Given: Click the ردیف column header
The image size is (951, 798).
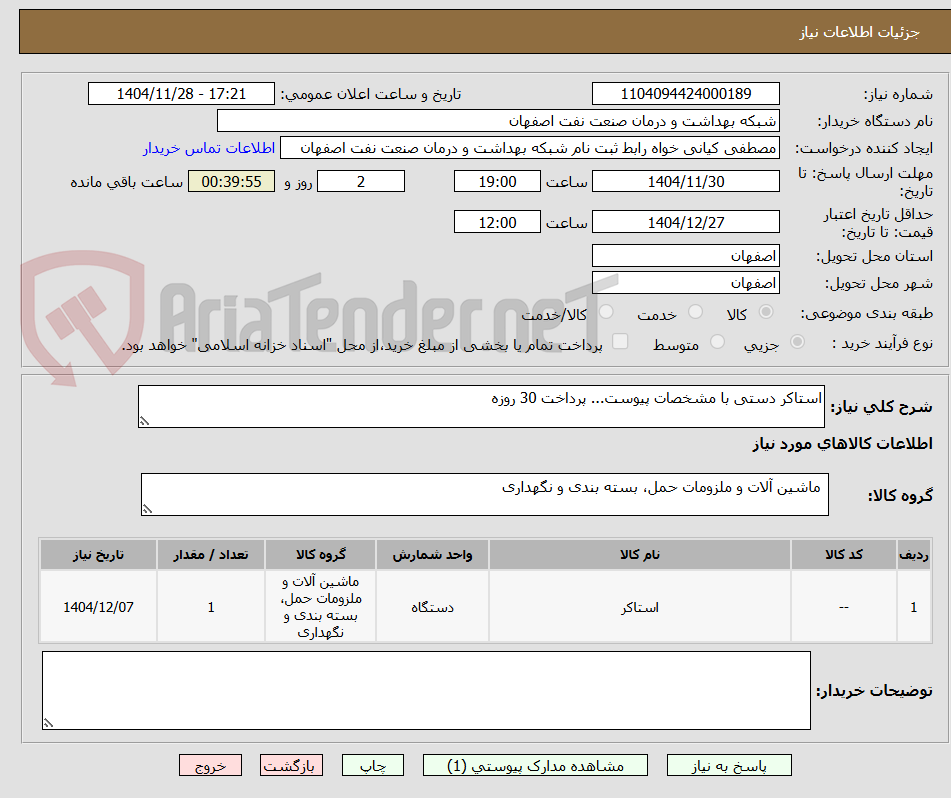Looking at the screenshot, I should coord(913,555).
